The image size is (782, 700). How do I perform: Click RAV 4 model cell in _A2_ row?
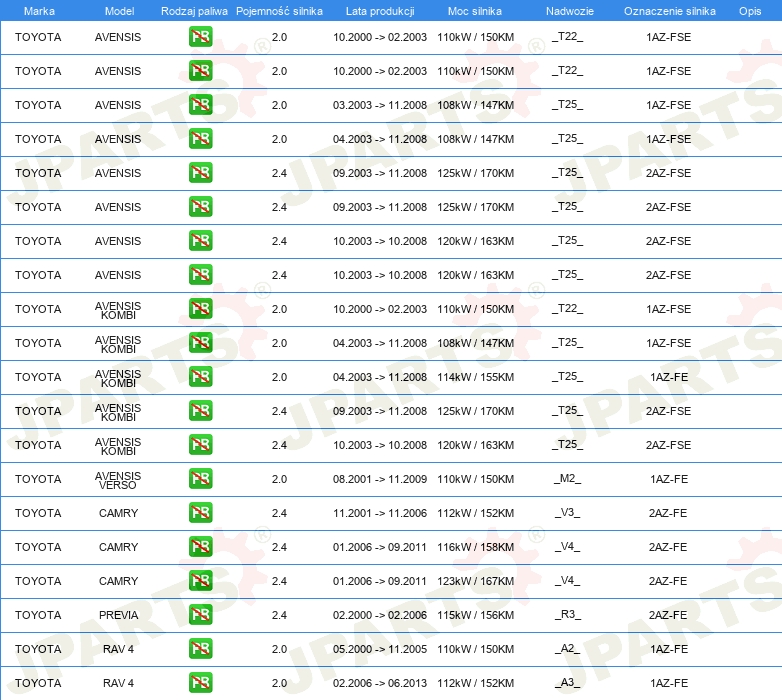click(x=118, y=649)
